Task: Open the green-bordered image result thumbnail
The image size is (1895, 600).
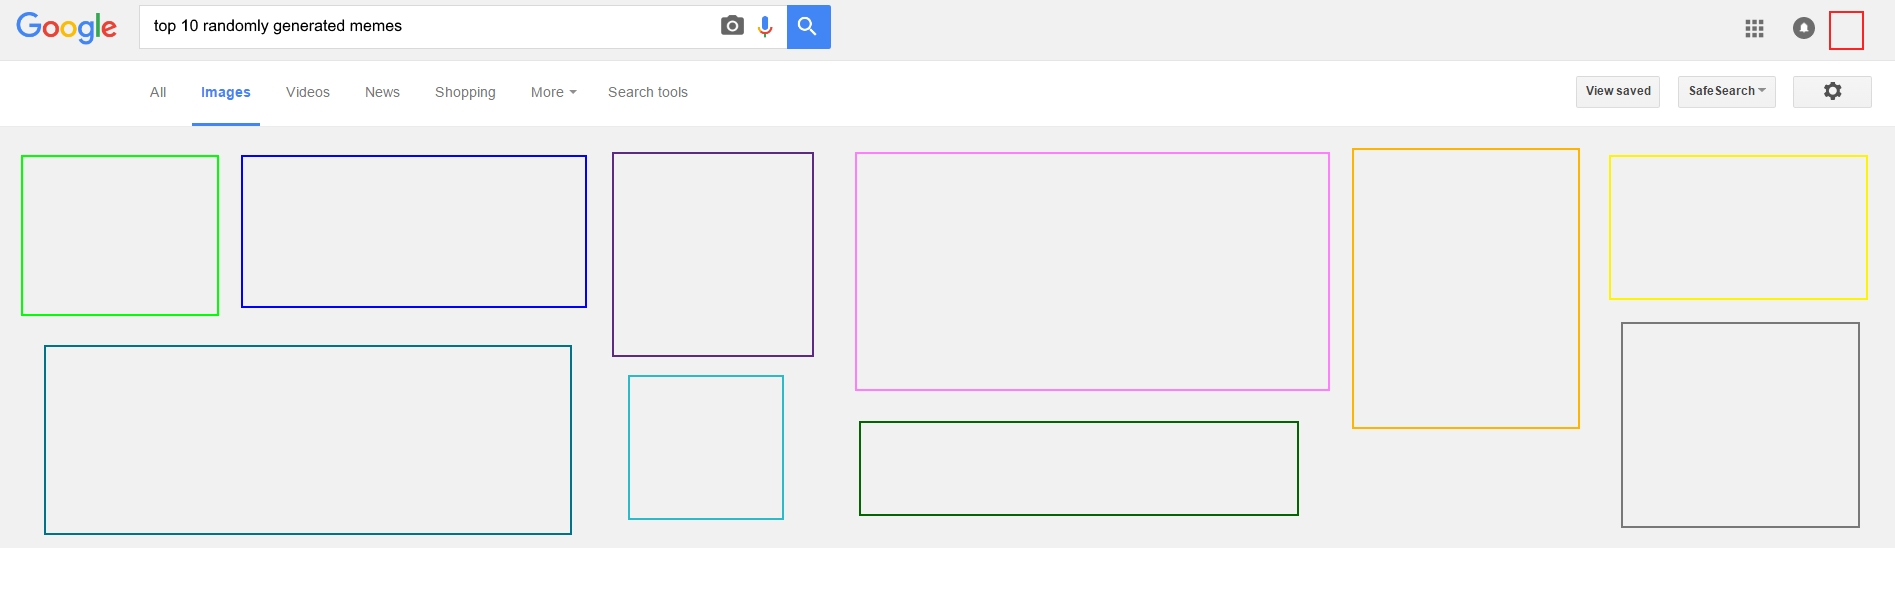Action: click(120, 235)
